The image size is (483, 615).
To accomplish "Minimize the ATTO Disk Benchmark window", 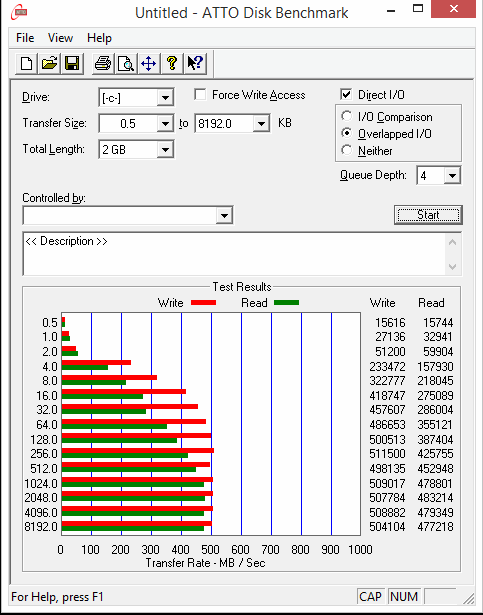I will (x=391, y=9).
